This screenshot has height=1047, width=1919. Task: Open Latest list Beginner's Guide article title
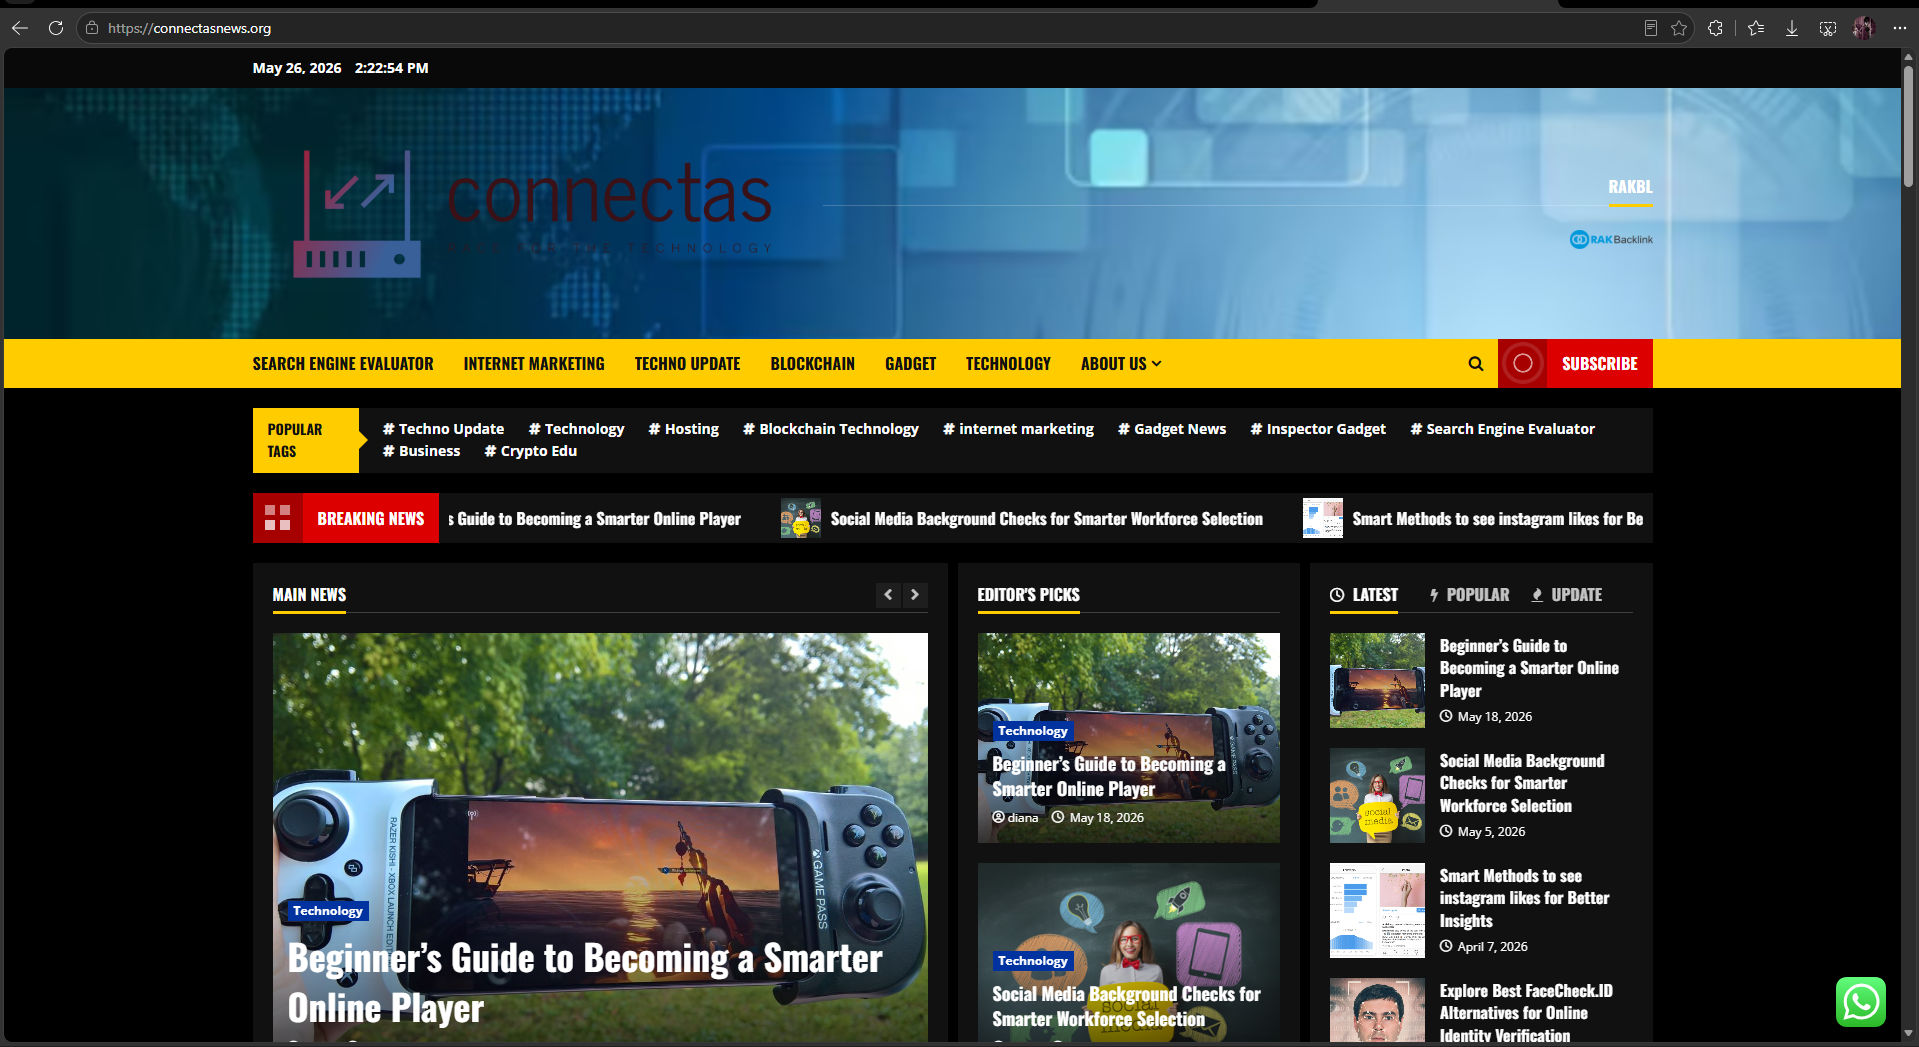[1529, 668]
